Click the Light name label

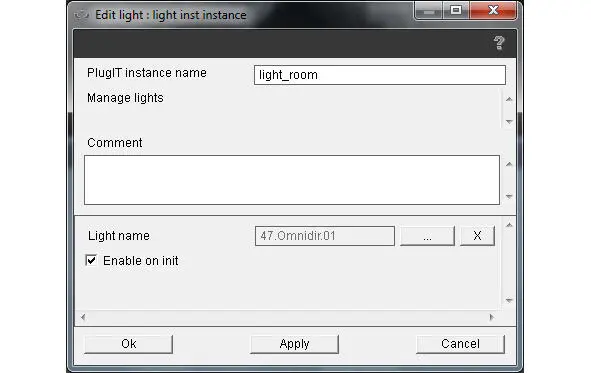119,236
